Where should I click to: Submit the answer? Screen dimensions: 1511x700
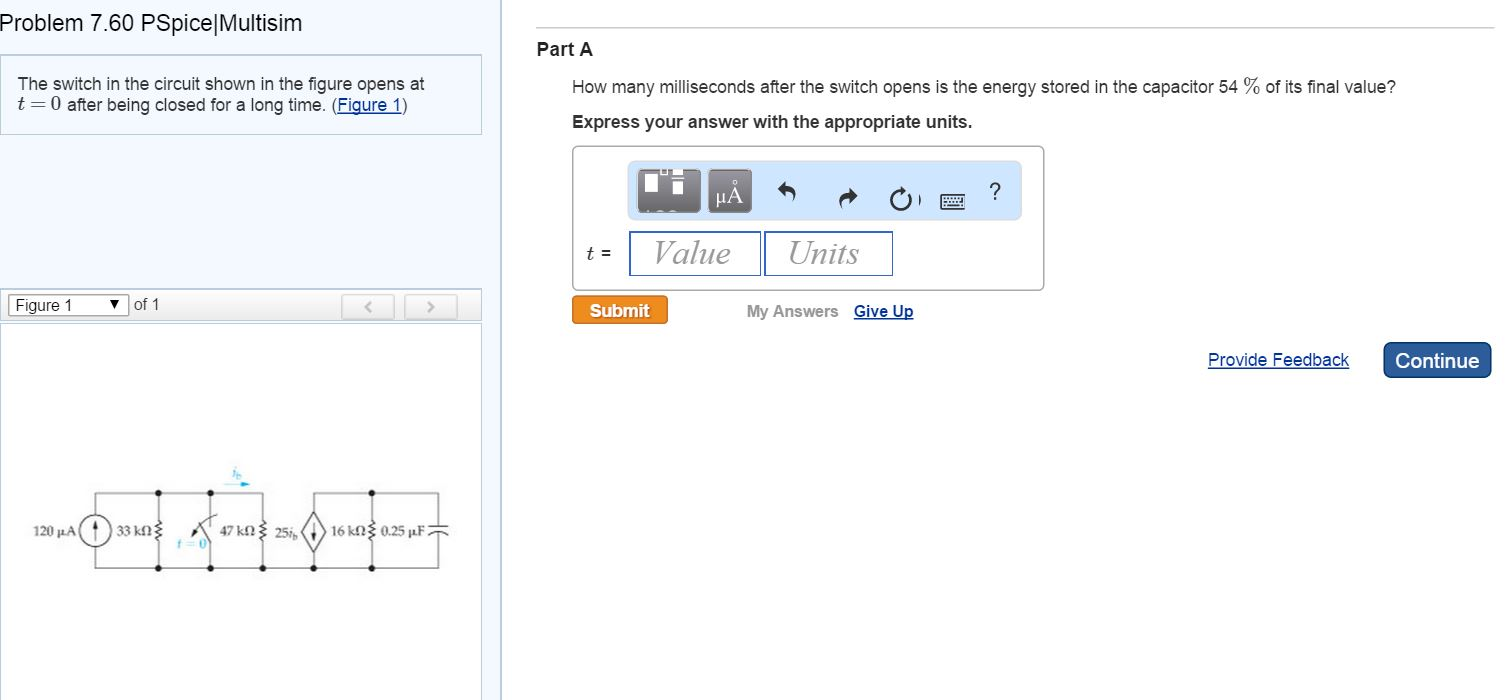coord(620,311)
